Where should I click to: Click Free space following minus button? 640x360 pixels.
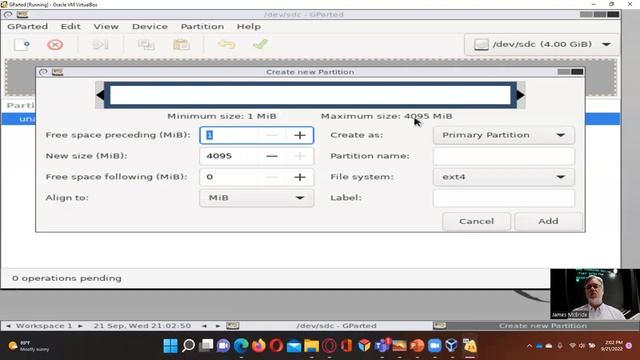point(272,177)
